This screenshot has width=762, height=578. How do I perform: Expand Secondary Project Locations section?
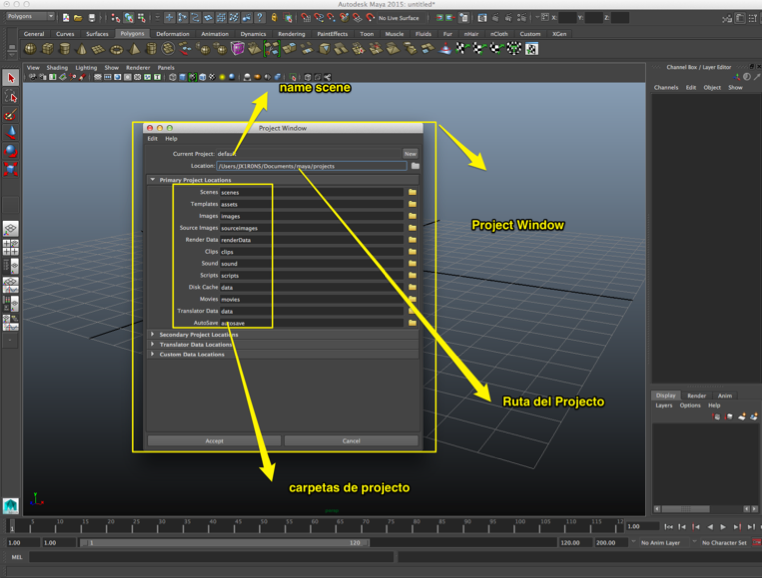click(x=153, y=334)
